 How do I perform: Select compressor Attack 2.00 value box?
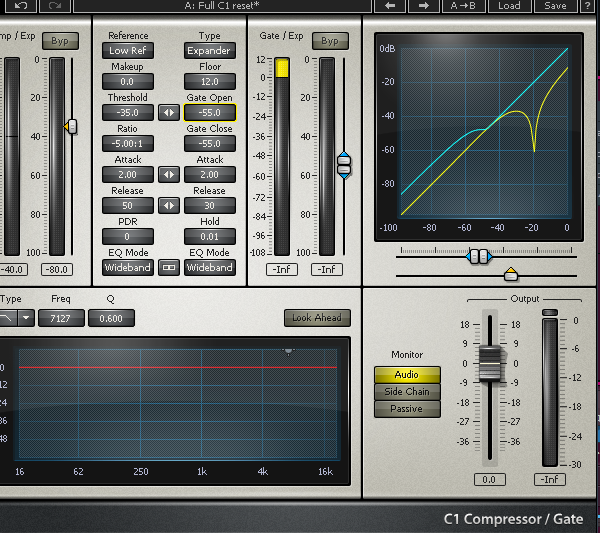click(x=128, y=174)
